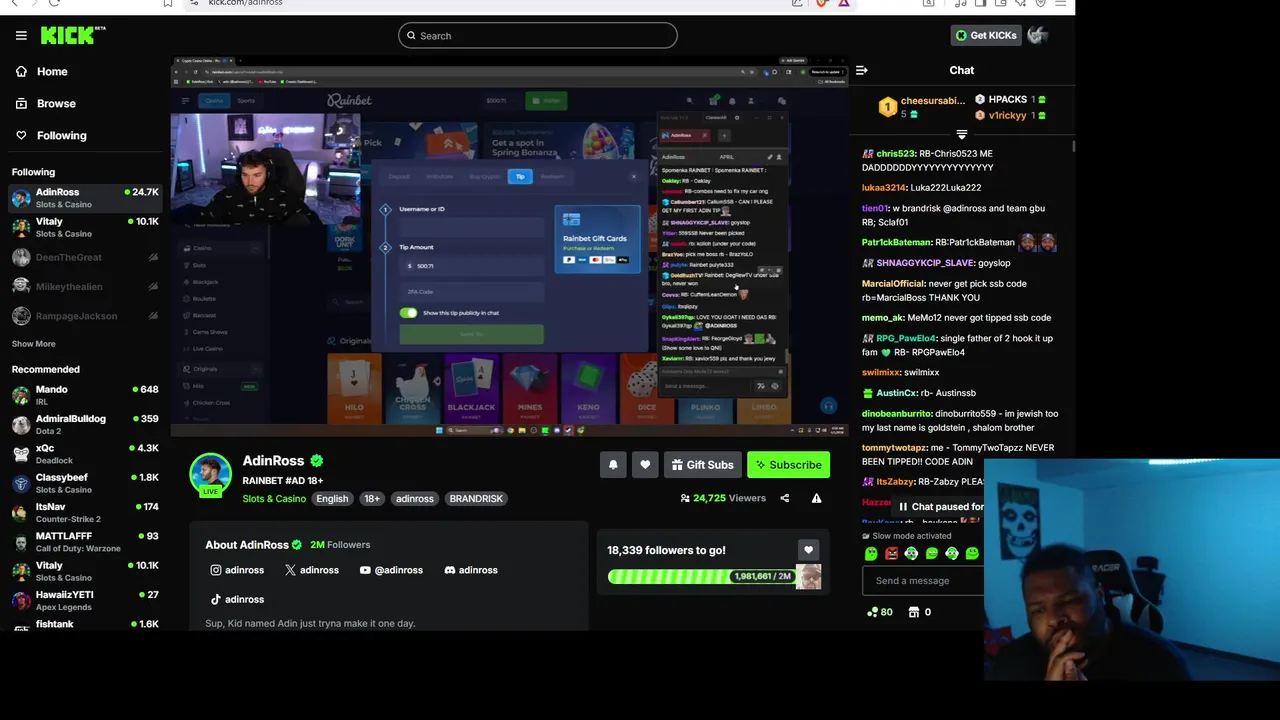Click the follower goal heart button

pos(808,549)
